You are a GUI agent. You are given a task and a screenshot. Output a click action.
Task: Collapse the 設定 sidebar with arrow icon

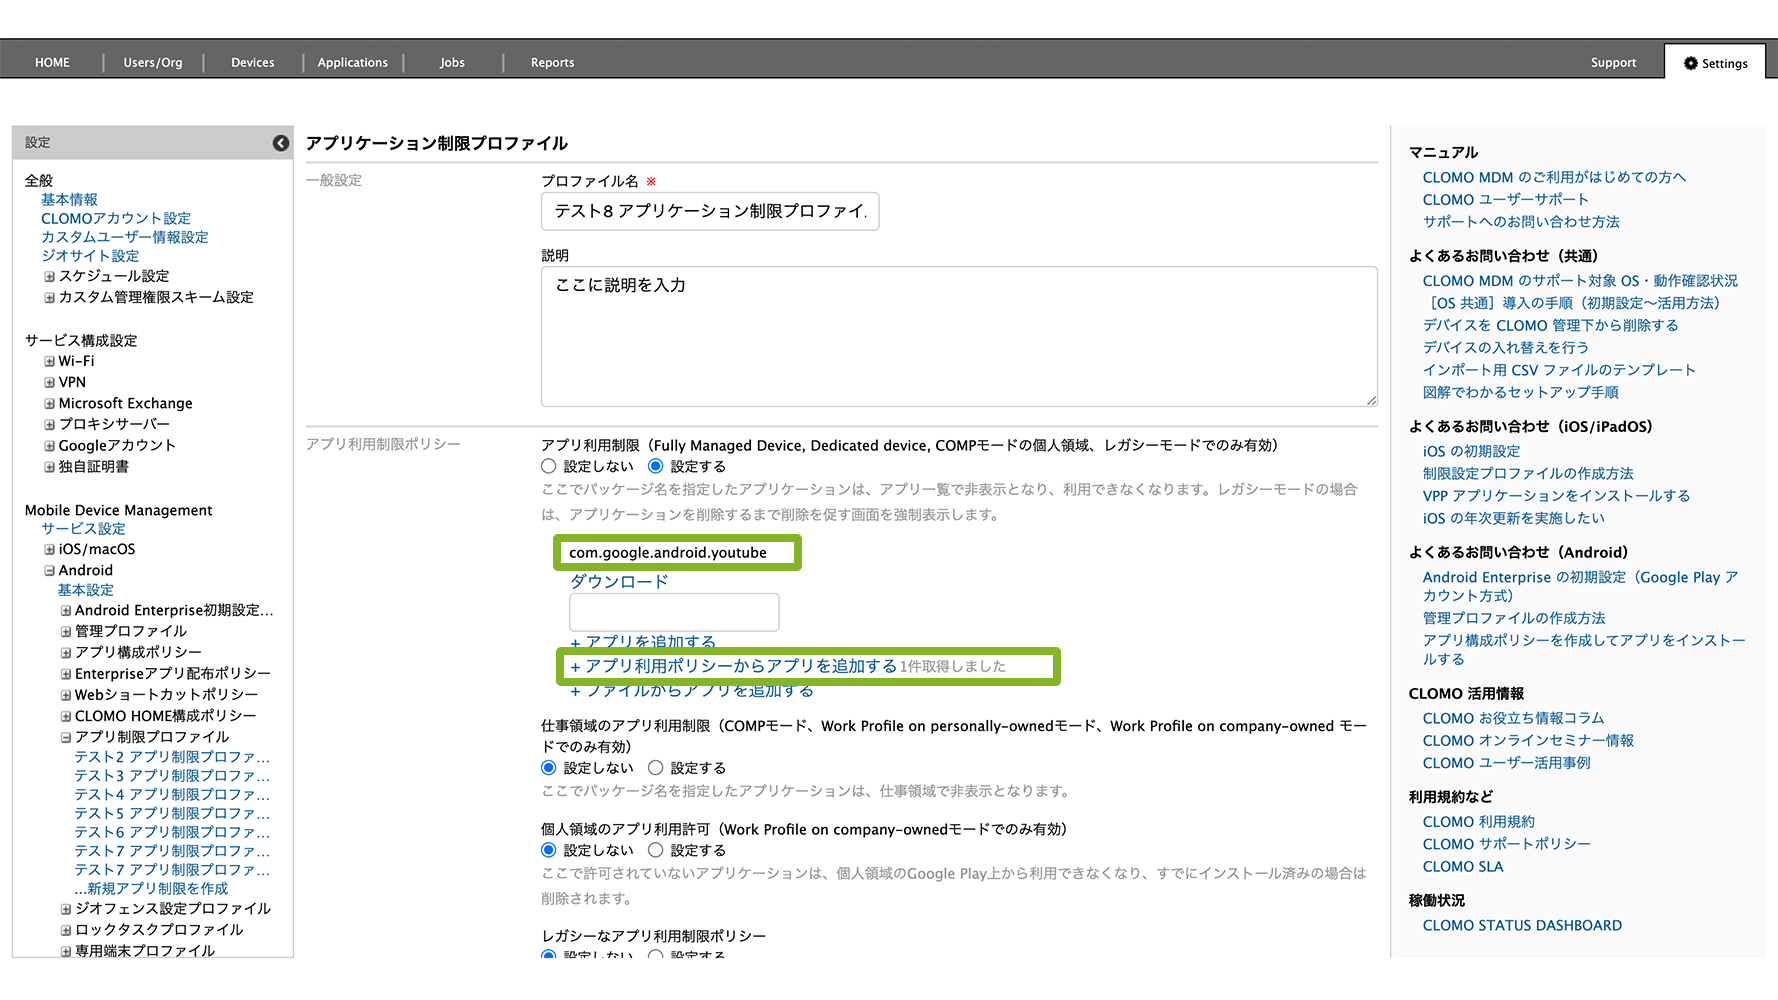281,143
